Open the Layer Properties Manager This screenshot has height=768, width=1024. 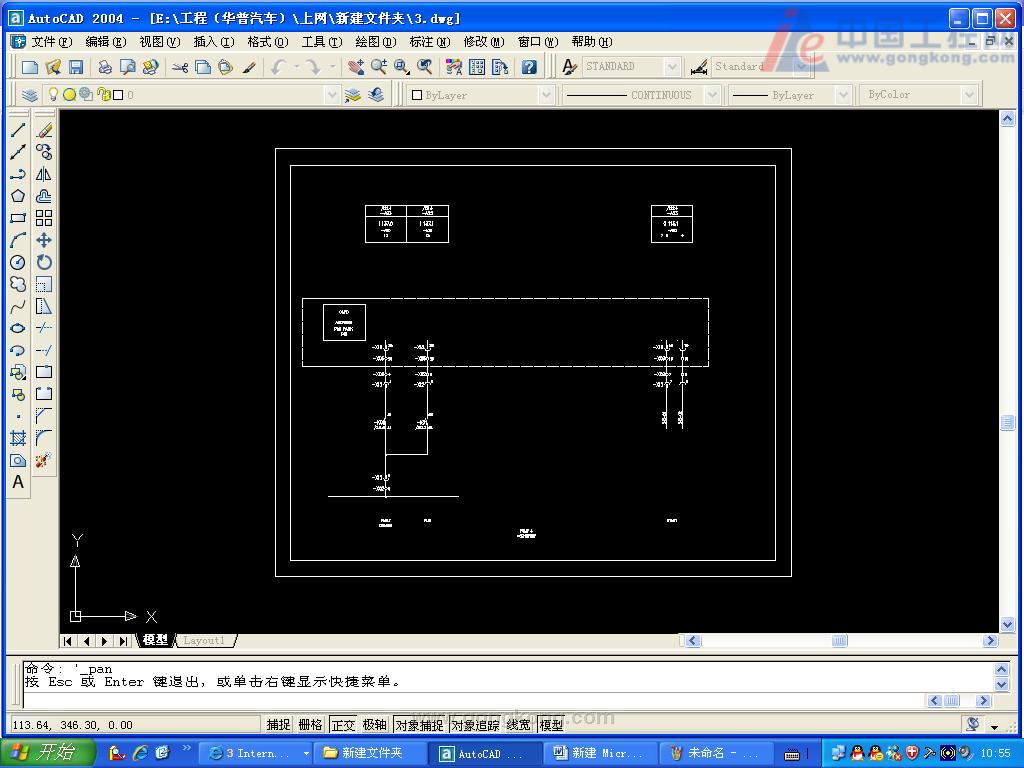pyautogui.click(x=29, y=95)
